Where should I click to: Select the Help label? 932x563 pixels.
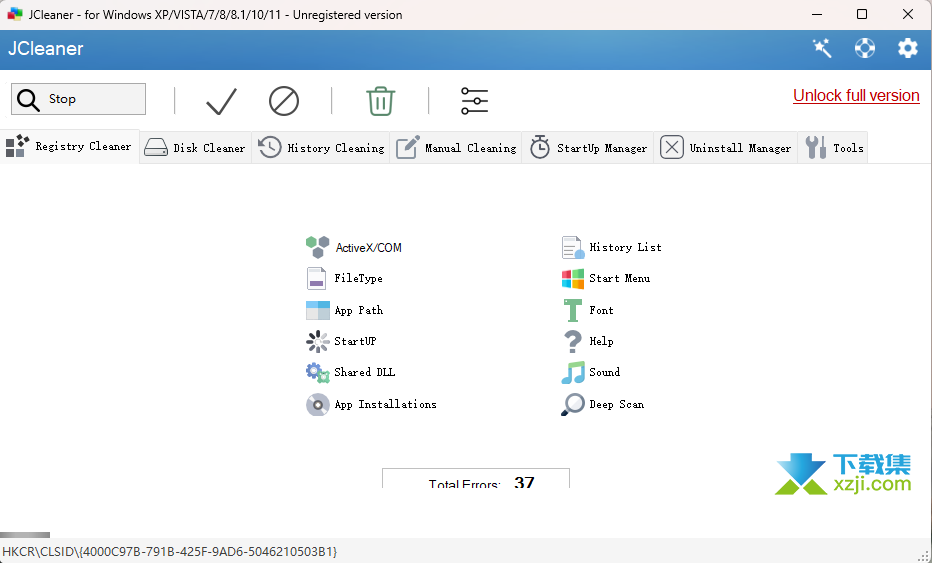click(601, 341)
